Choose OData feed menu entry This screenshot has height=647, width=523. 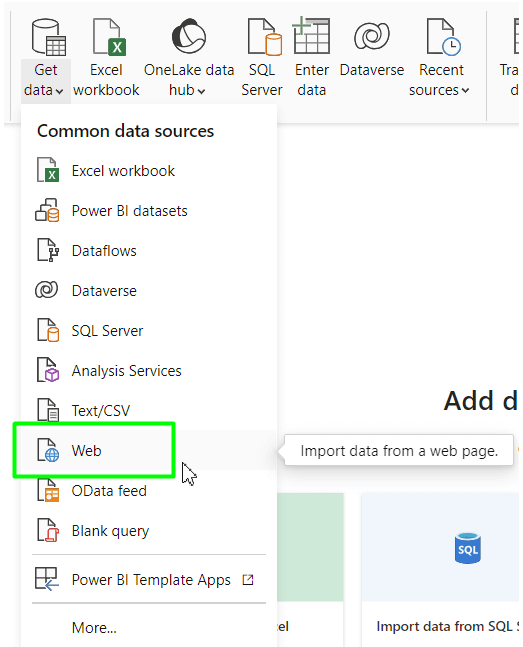click(x=149, y=491)
